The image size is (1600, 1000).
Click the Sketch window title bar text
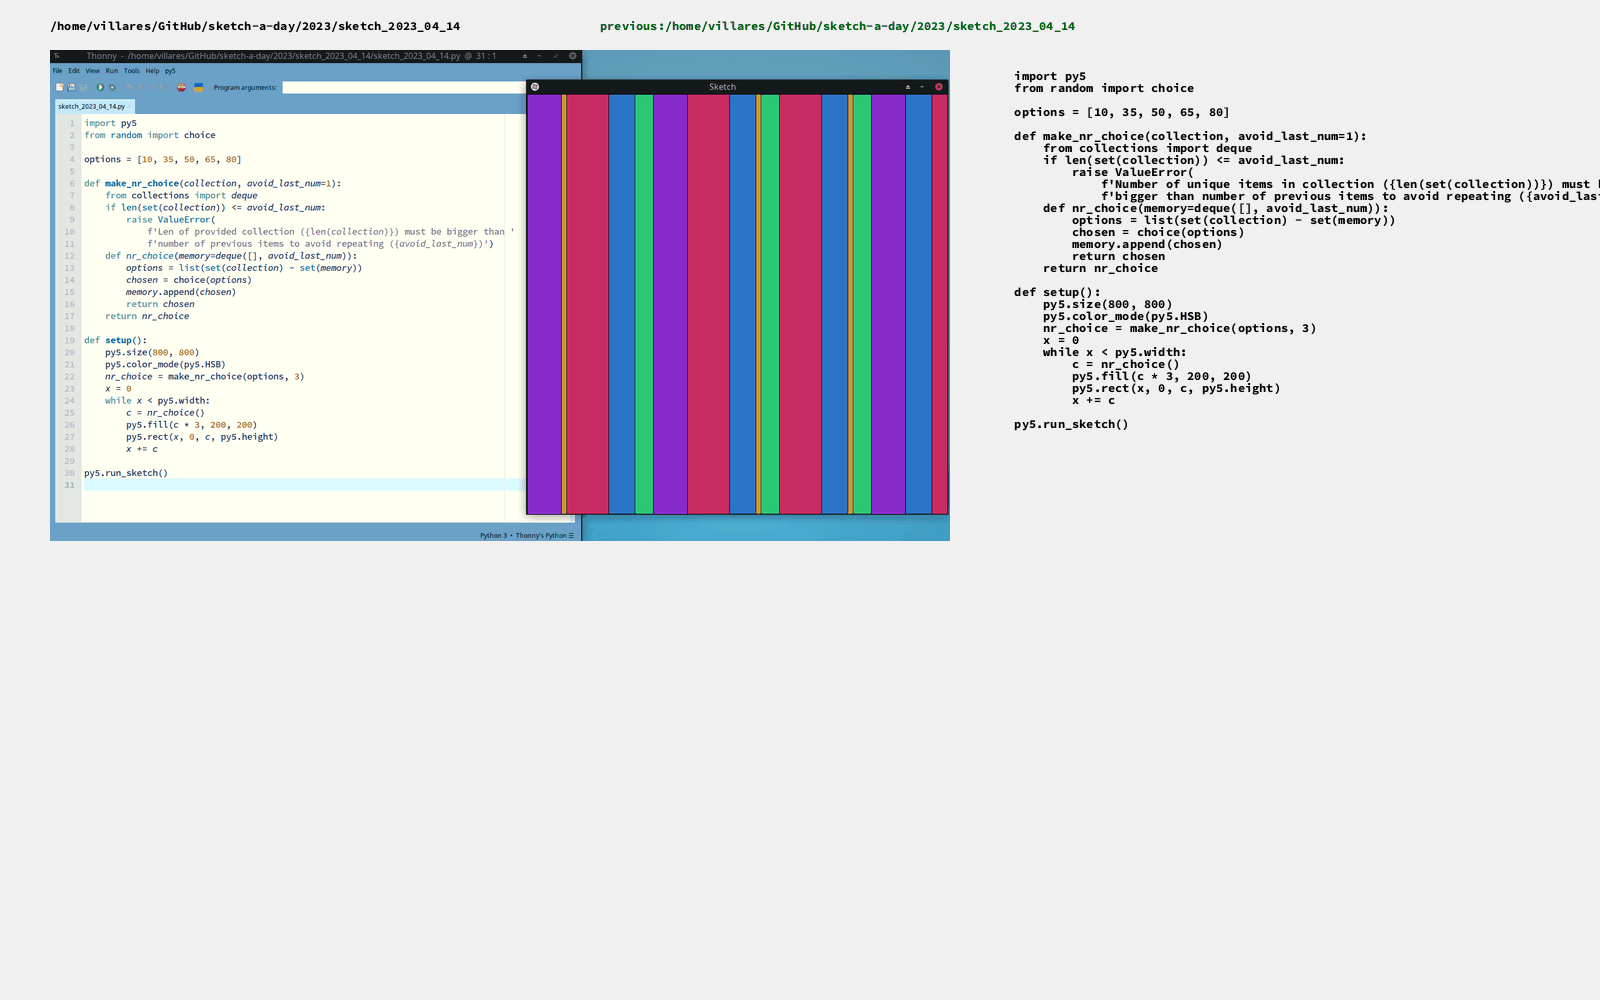(722, 87)
